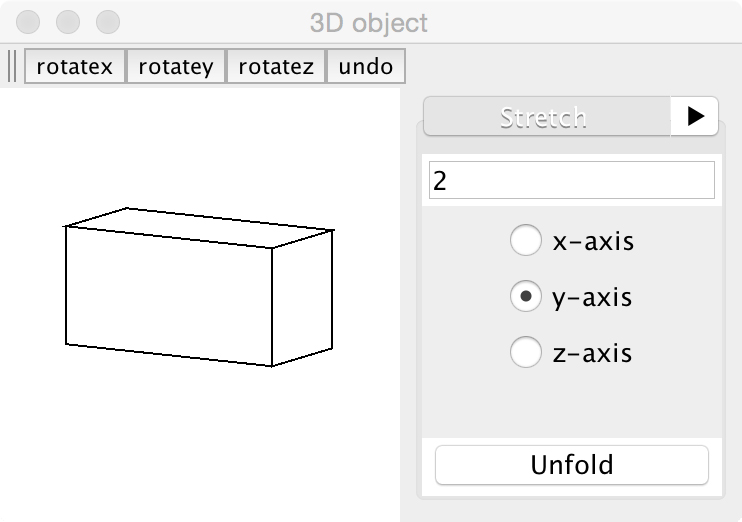Minimize the 3D object window

pyautogui.click(x=68, y=21)
